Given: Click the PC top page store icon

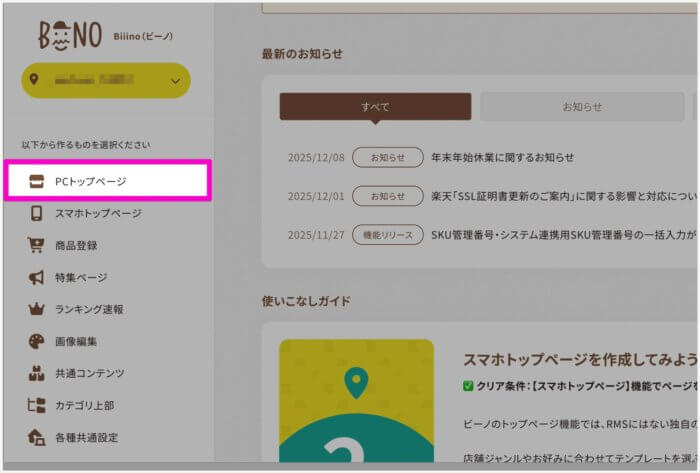Looking at the screenshot, I should [x=36, y=182].
